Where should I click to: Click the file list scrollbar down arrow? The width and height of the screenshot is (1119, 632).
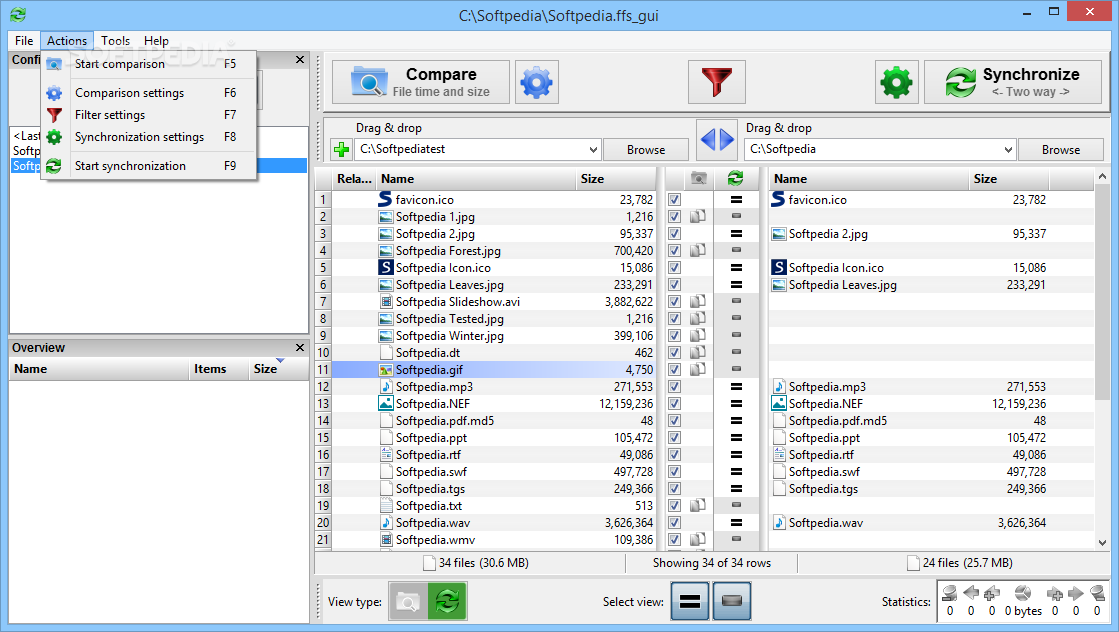(x=1103, y=542)
